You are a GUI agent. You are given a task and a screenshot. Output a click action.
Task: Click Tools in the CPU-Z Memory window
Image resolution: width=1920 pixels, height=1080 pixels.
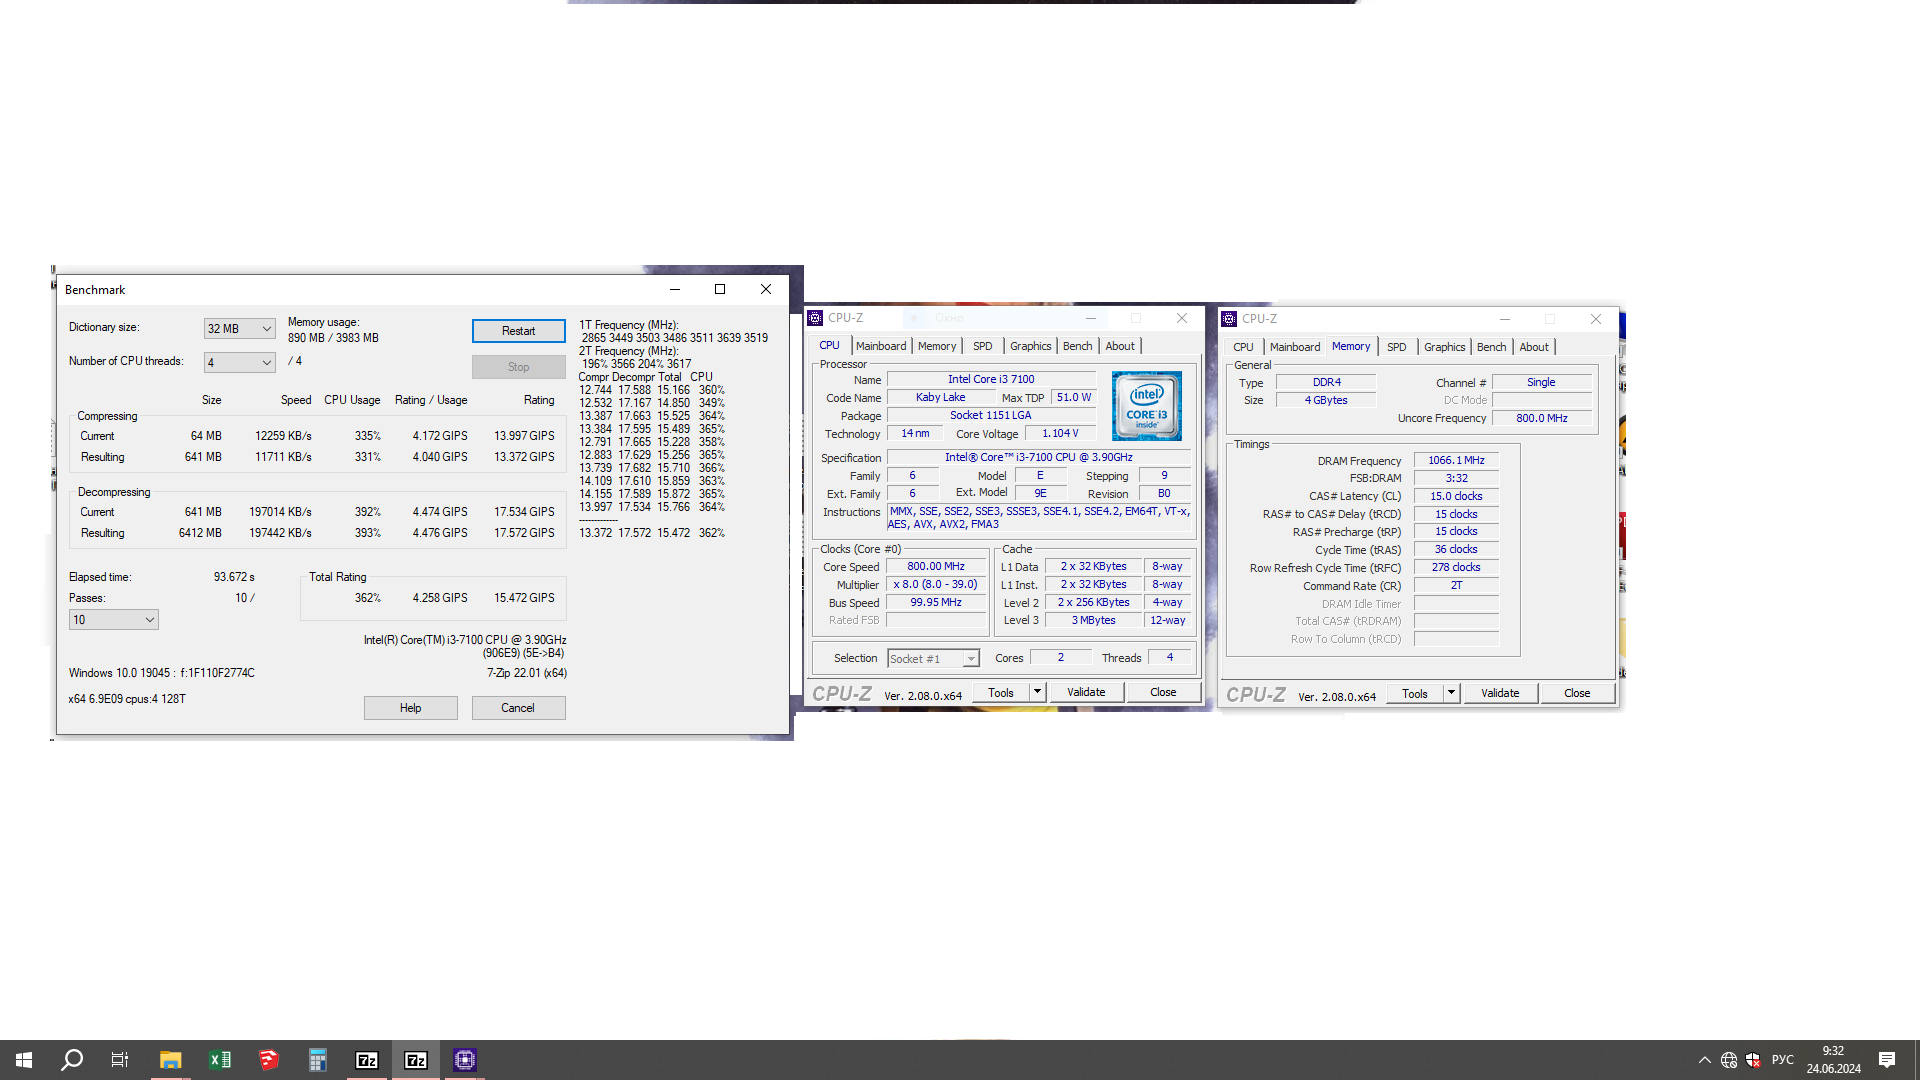tap(1415, 693)
